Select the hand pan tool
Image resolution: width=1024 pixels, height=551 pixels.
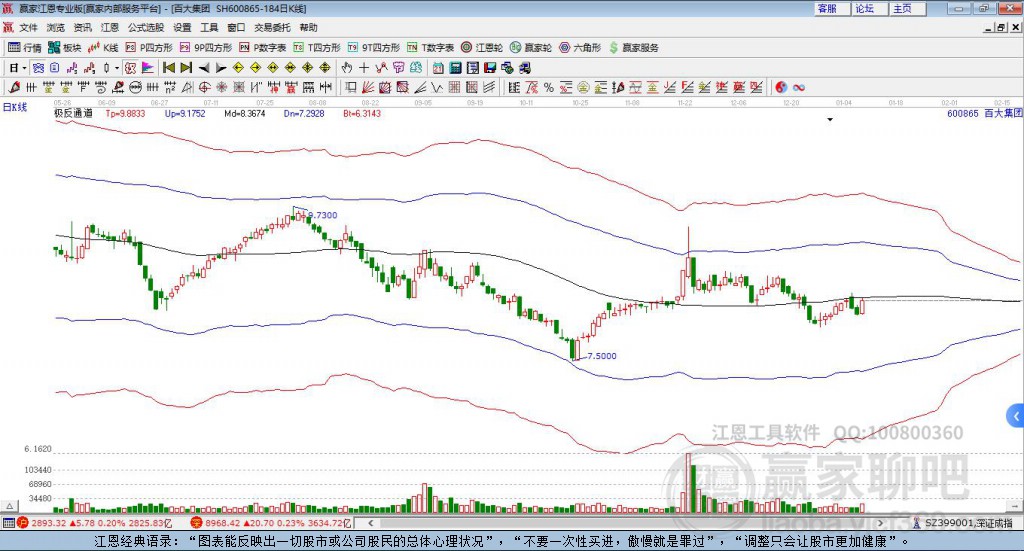click(x=347, y=68)
